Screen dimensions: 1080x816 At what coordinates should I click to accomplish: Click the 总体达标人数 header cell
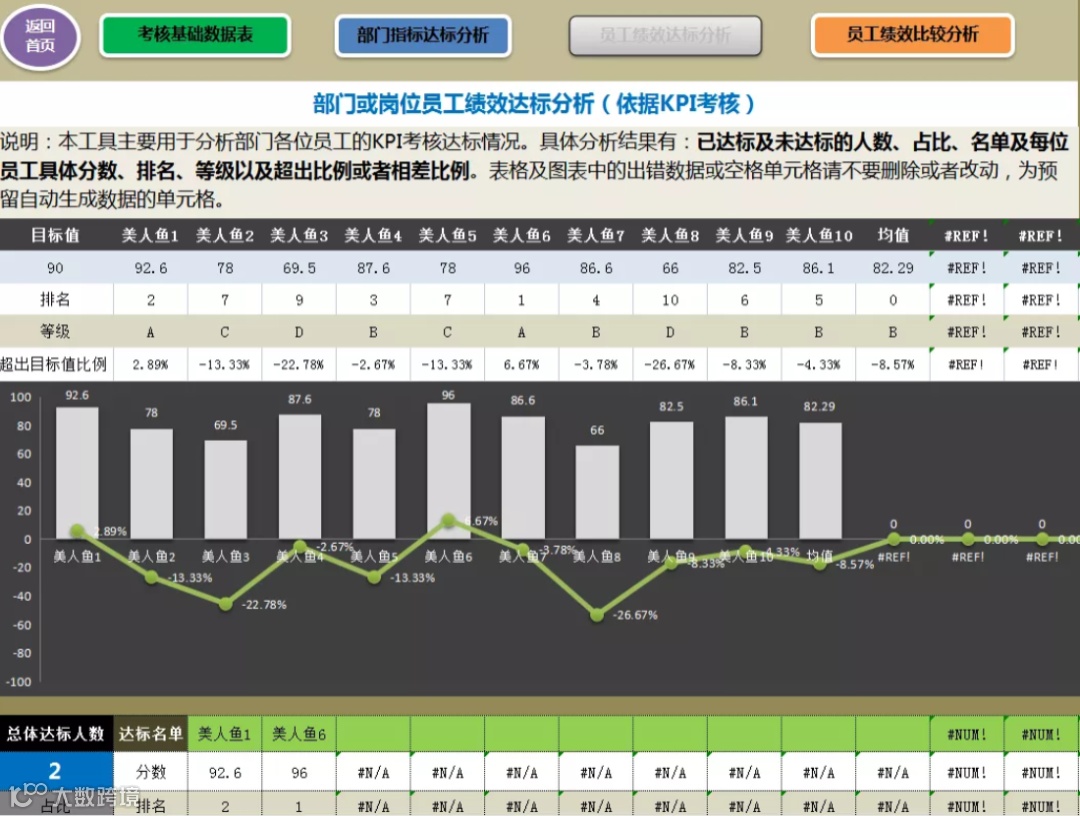[56, 734]
